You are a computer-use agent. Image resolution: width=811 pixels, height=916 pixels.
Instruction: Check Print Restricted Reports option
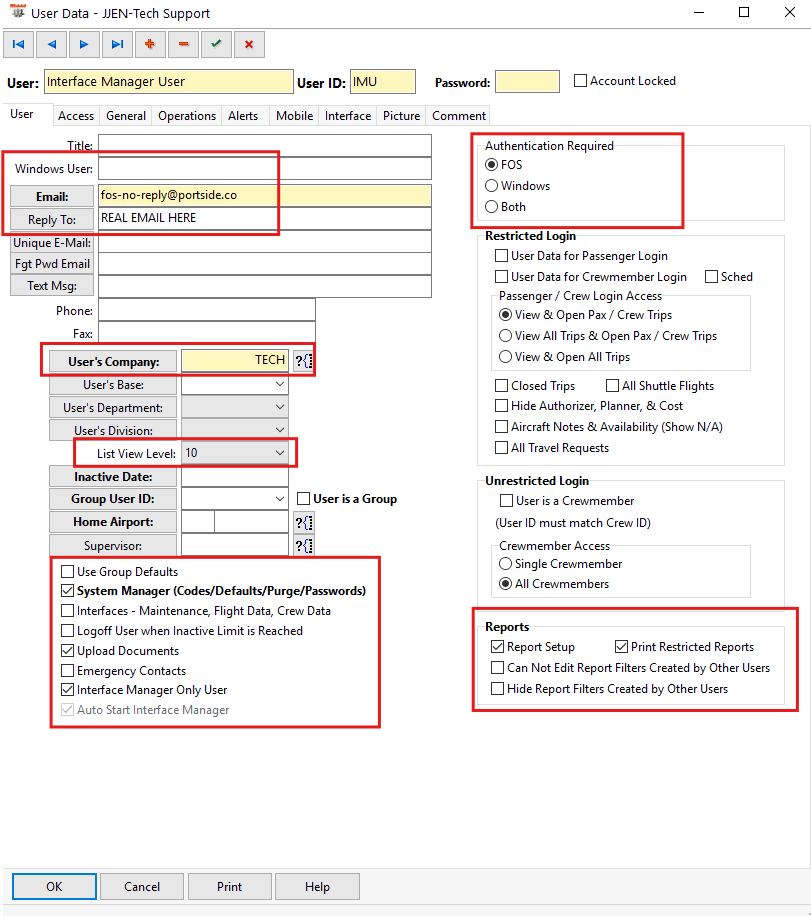pos(622,647)
